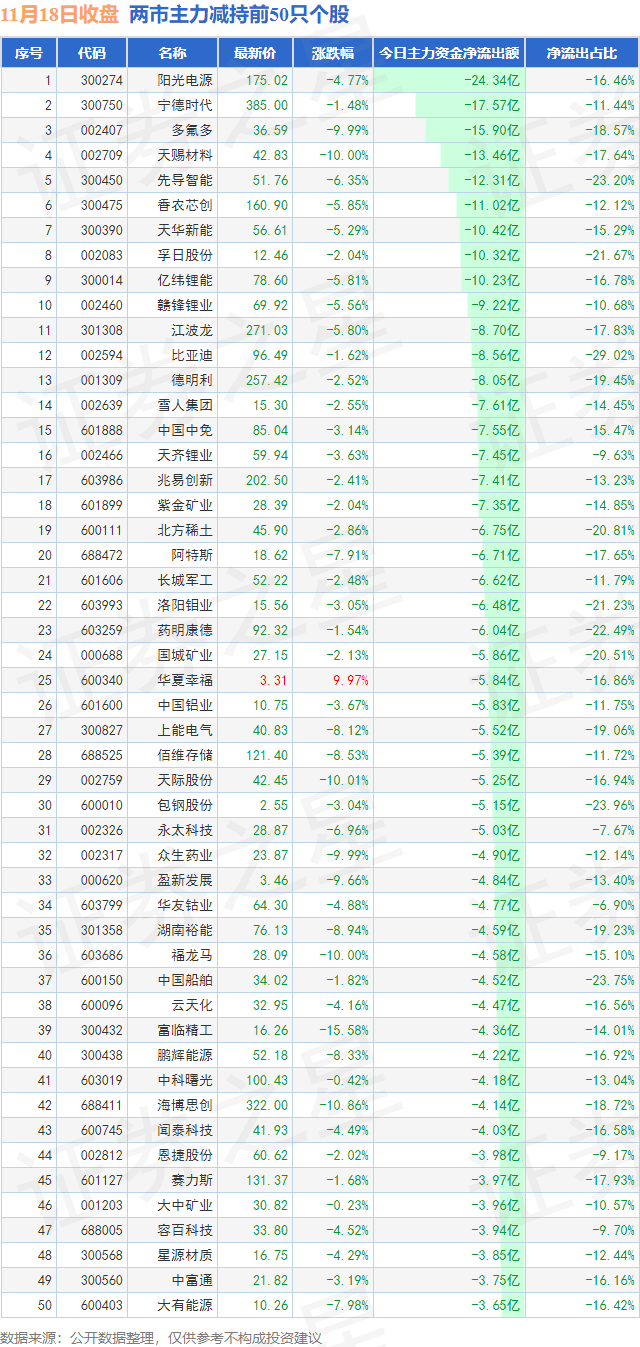Viewport: 640px width, 1347px height.
Task: Click stock code 000620
Action: [102, 880]
